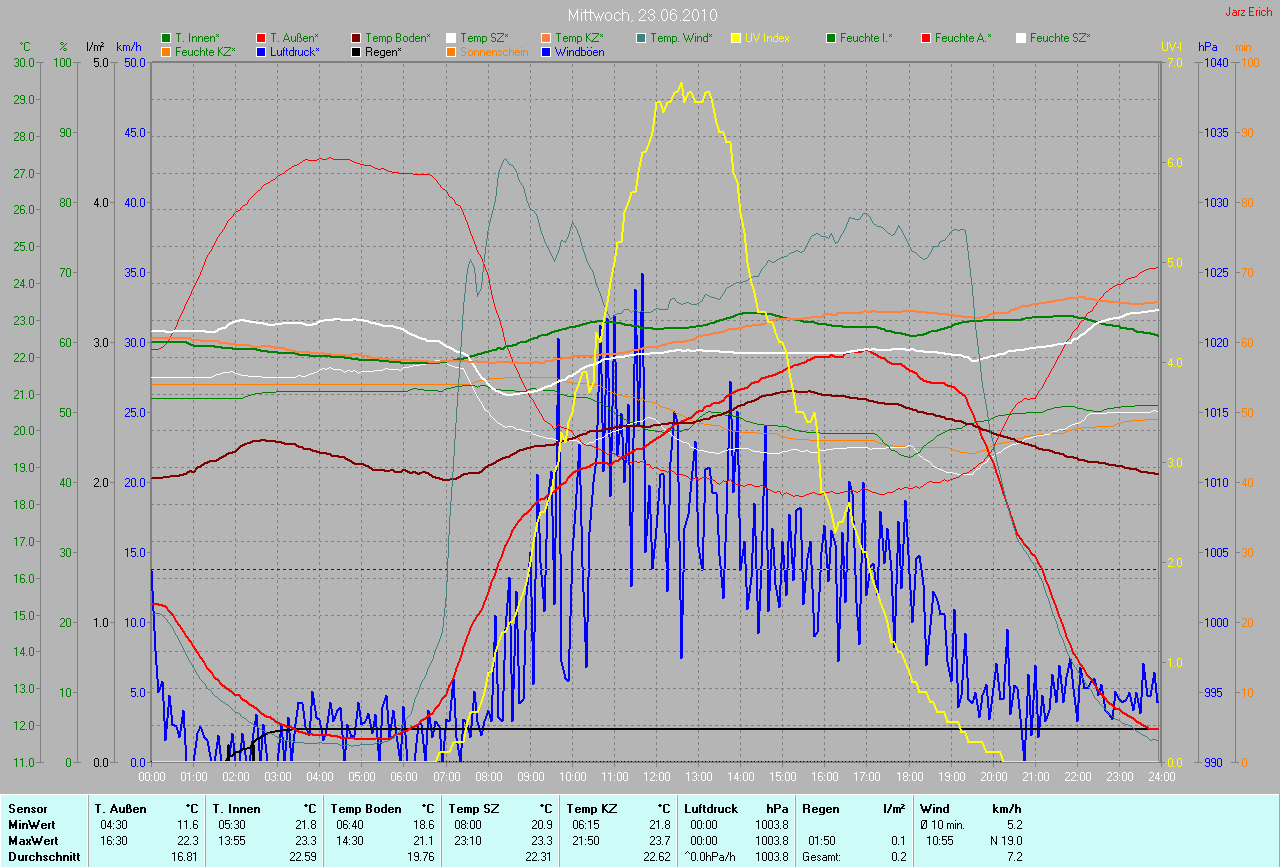Select the Luftdruck column header in table
1280x867 pixels.
pos(711,808)
